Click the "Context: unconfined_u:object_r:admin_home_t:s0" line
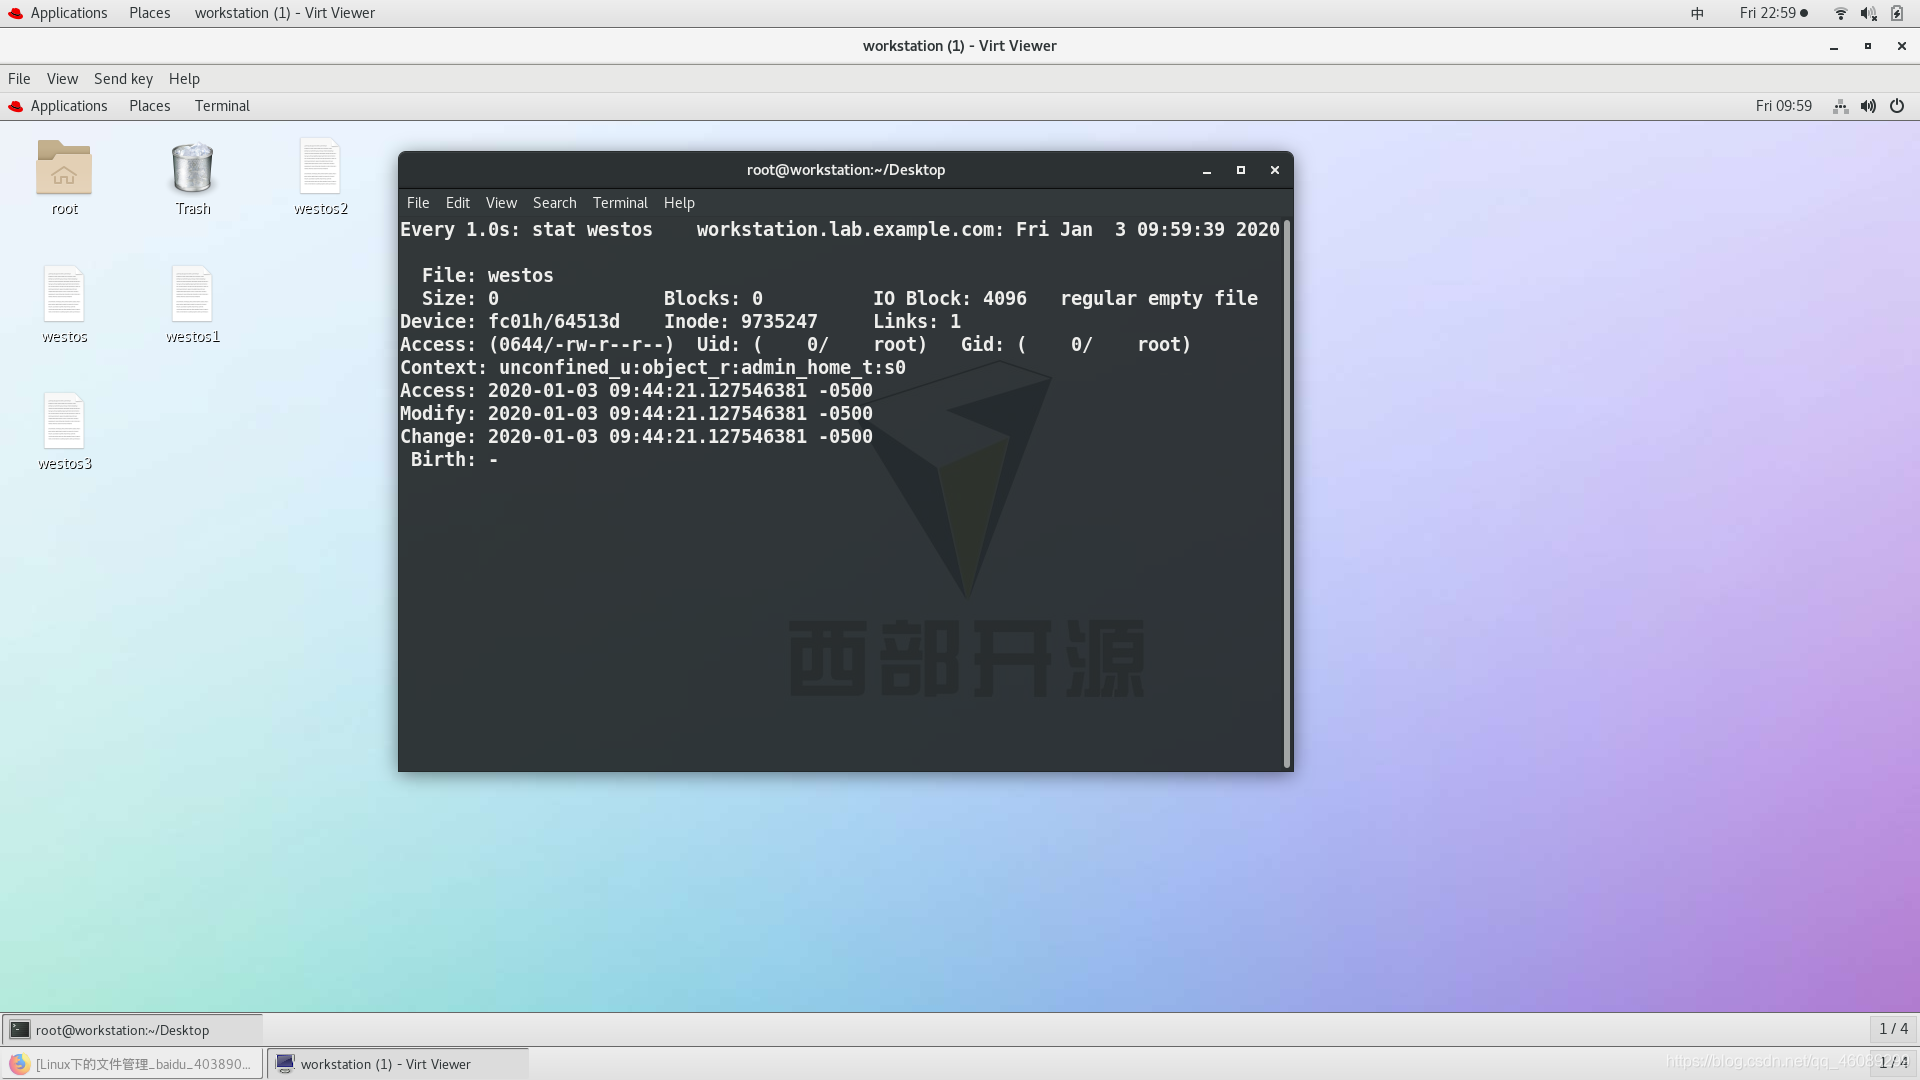 pyautogui.click(x=653, y=368)
